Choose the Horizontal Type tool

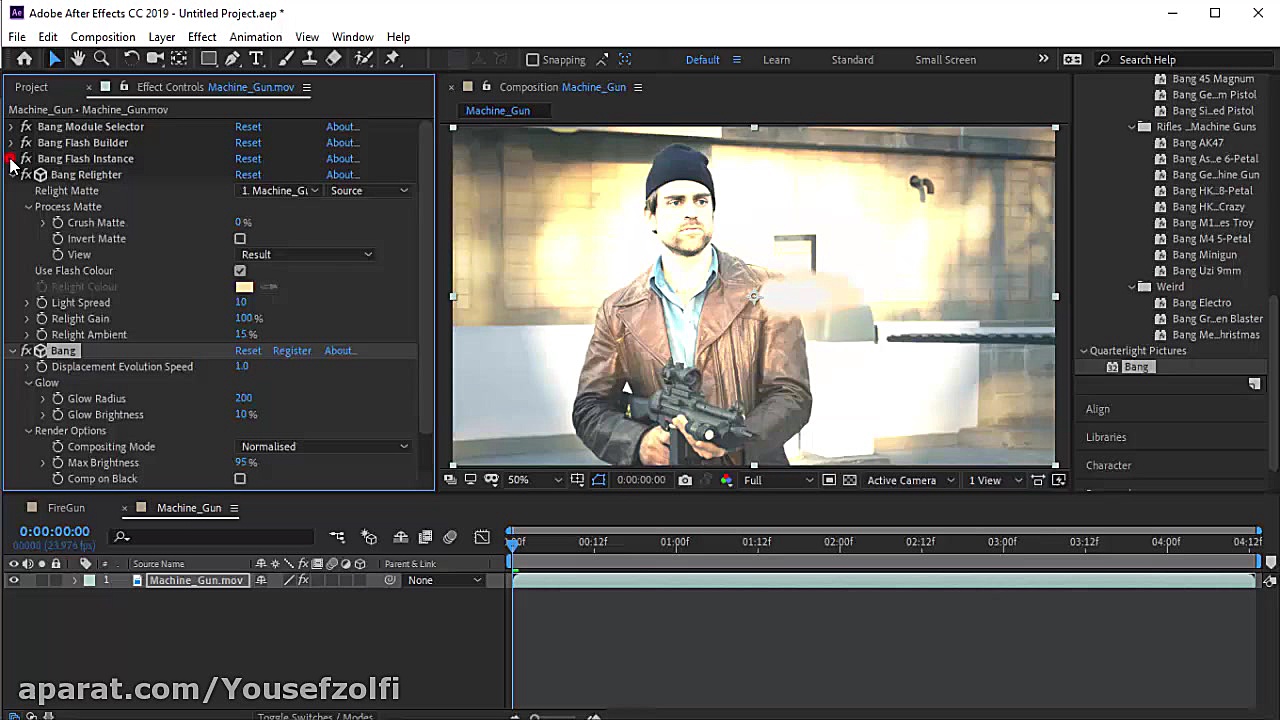tap(256, 59)
